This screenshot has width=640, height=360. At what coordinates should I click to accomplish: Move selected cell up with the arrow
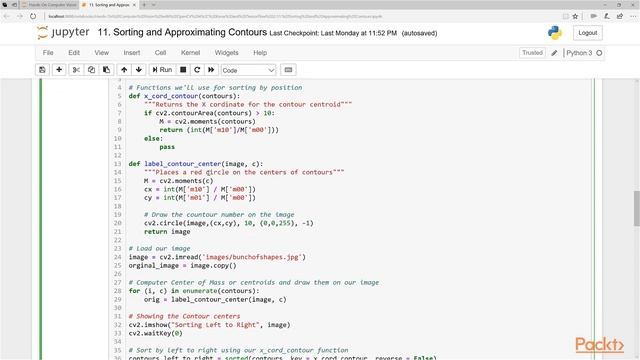click(124, 70)
